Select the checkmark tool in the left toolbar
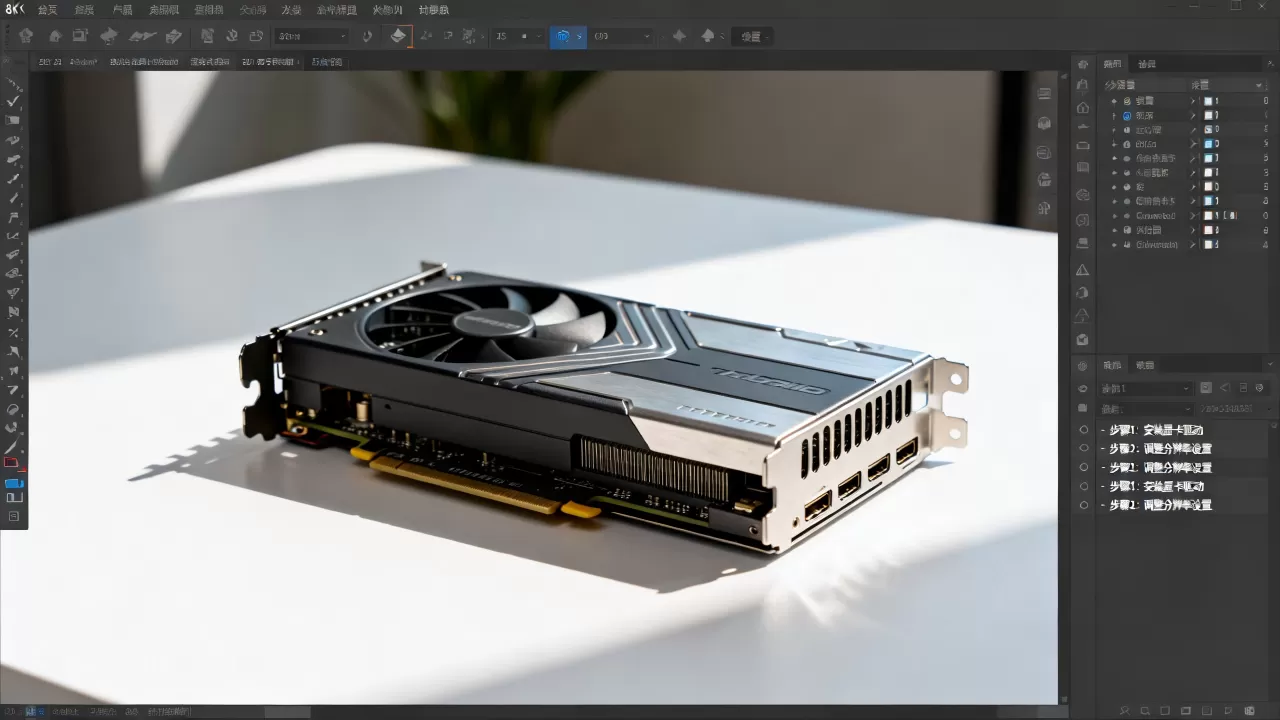This screenshot has width=1280, height=720. click(x=14, y=102)
